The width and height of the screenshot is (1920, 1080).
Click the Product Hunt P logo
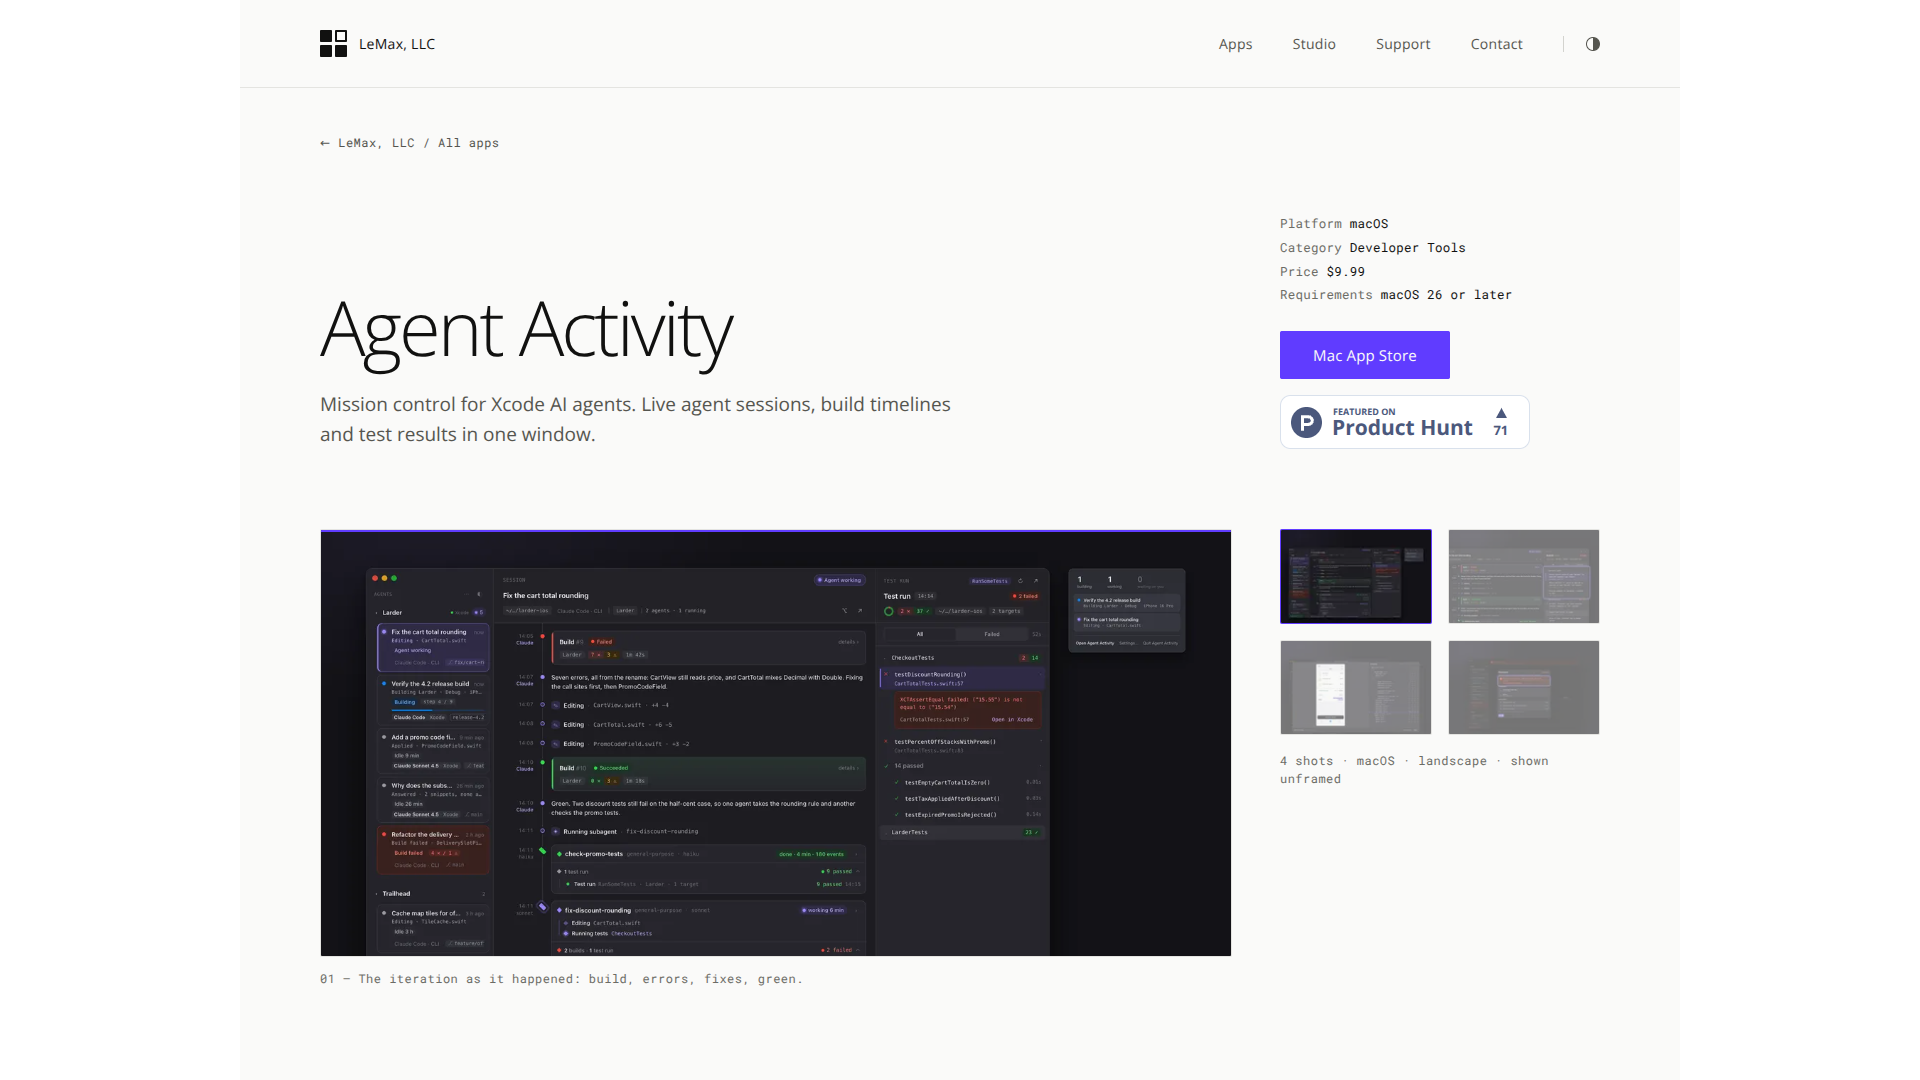pyautogui.click(x=1306, y=422)
